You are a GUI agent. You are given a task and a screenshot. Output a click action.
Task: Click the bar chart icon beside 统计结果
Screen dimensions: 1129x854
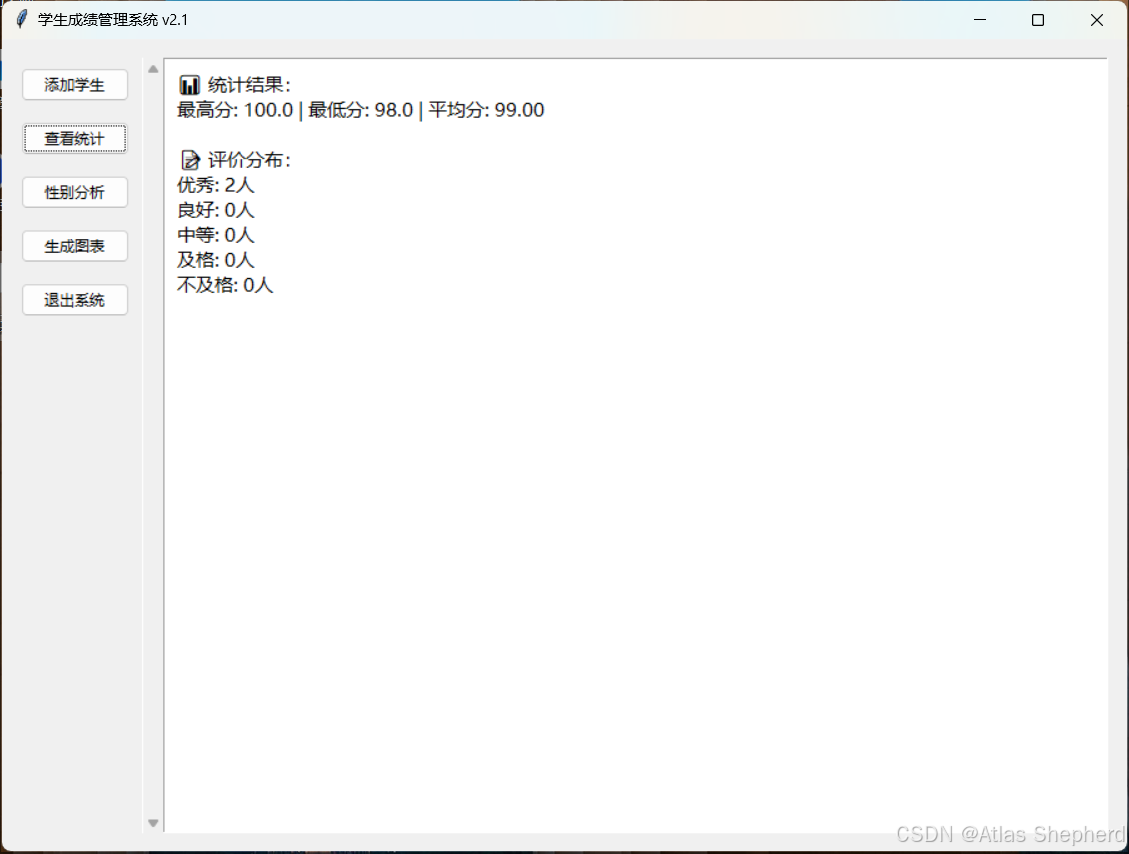(x=189, y=85)
